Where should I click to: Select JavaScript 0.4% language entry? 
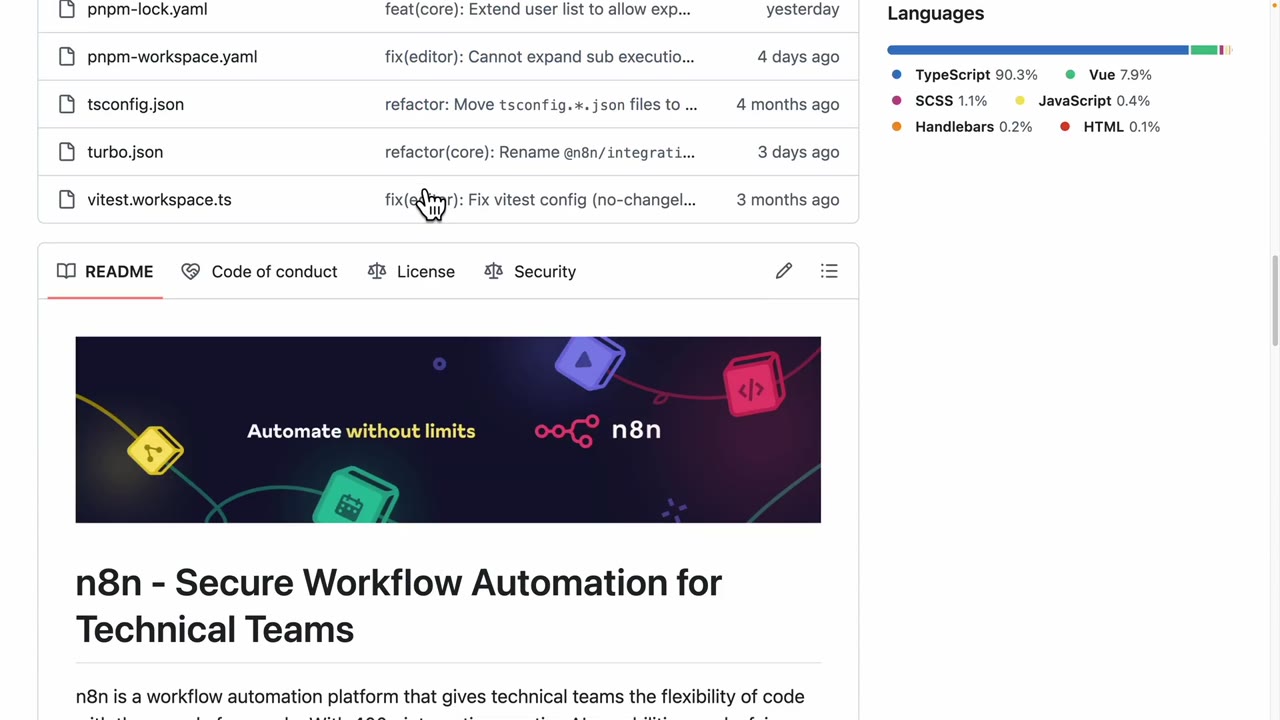(1082, 101)
